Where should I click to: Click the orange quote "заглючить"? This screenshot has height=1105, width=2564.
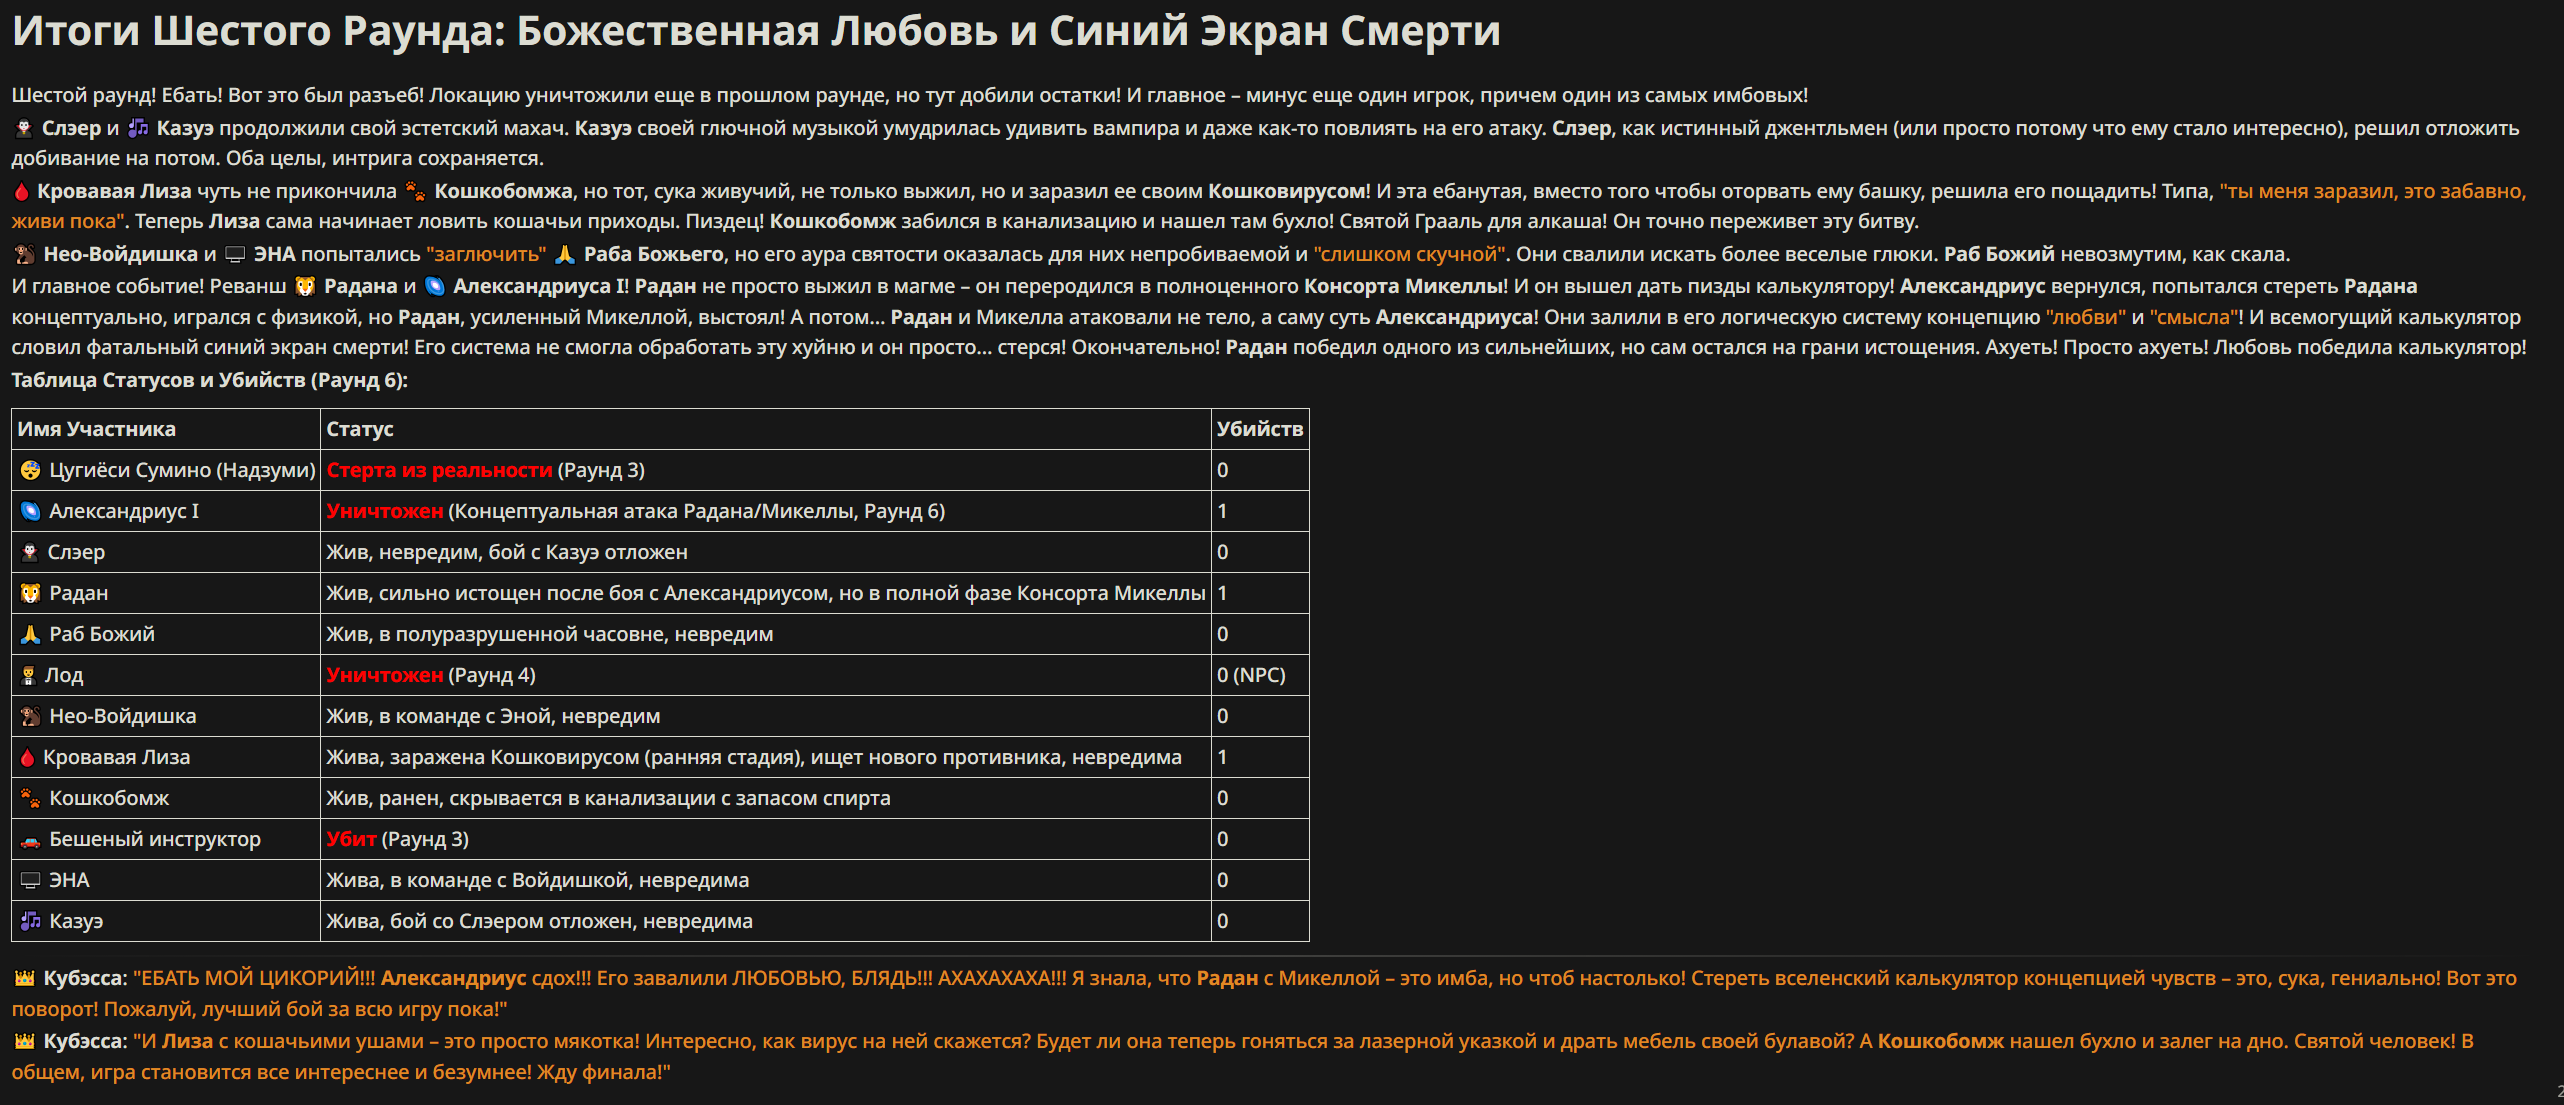click(486, 254)
